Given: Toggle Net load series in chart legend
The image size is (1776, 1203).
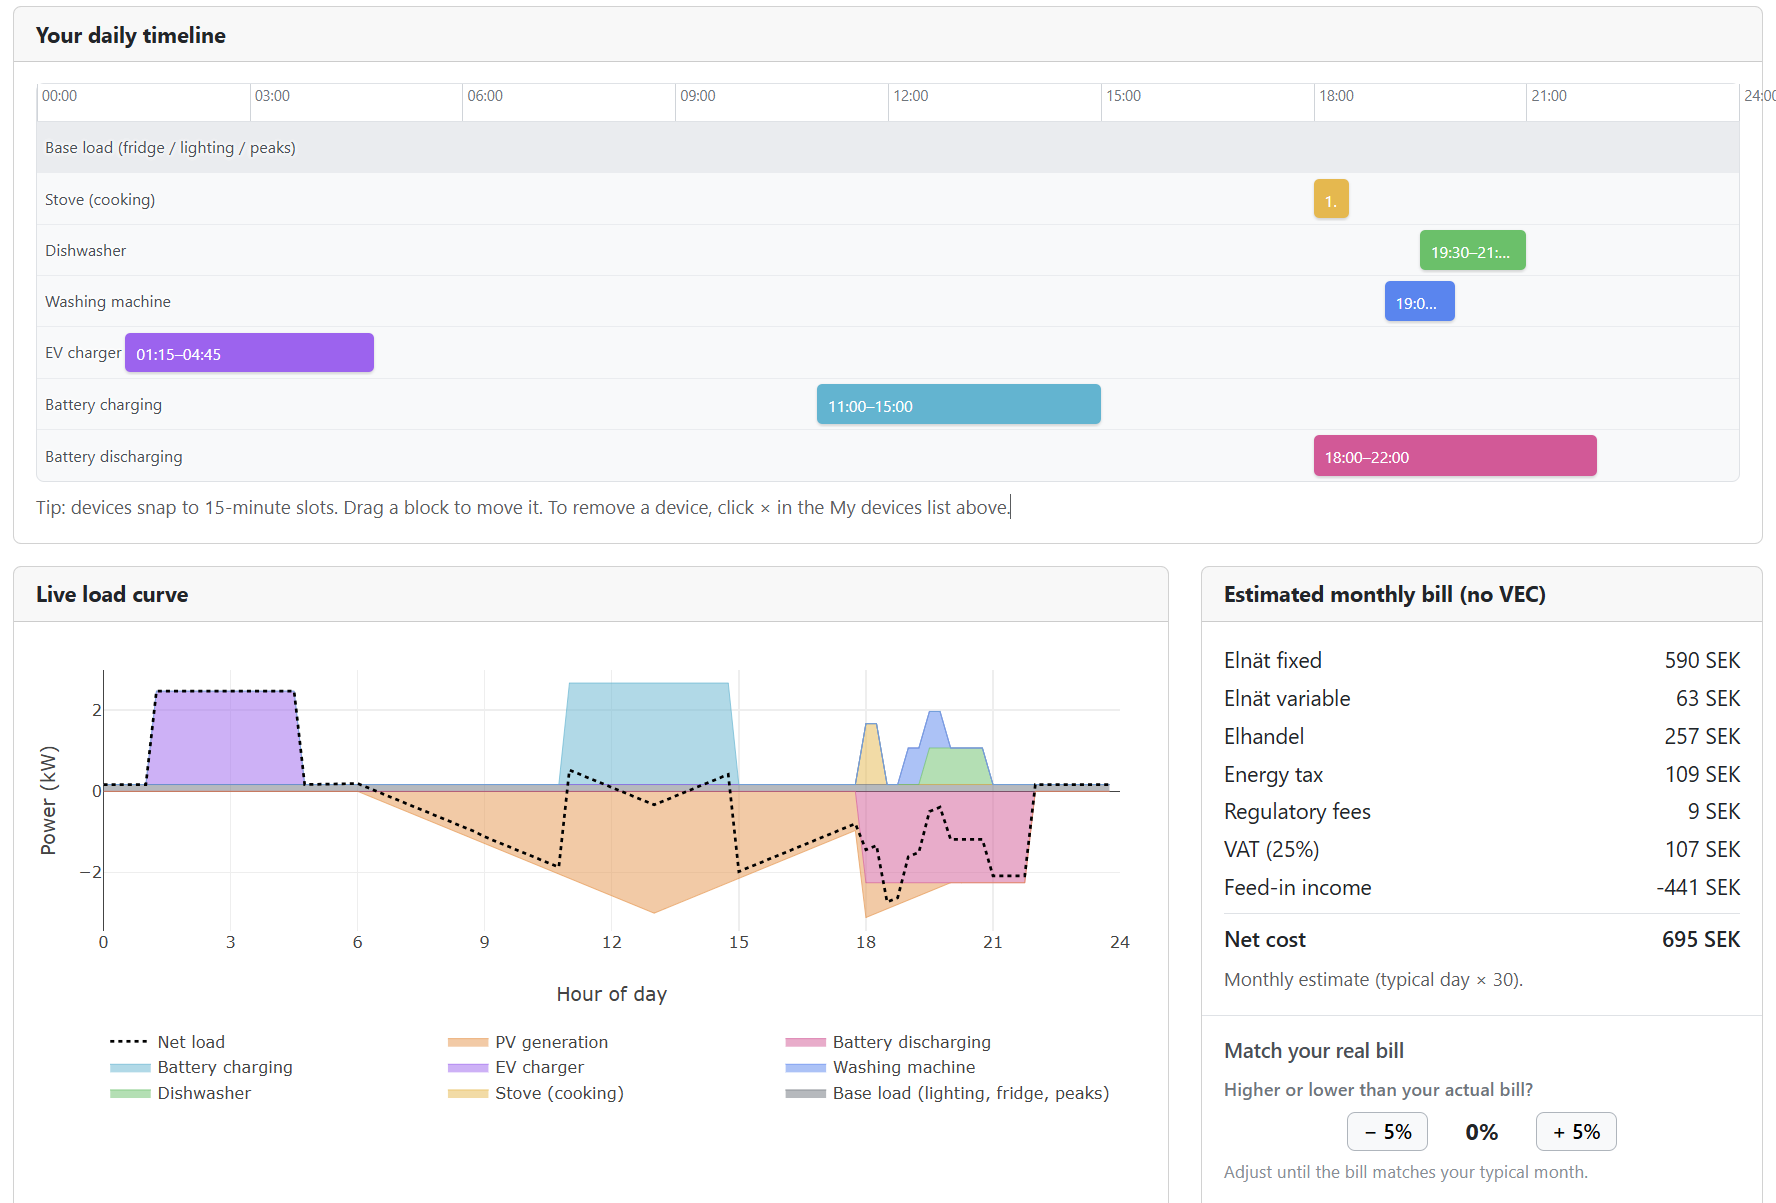Looking at the screenshot, I should pyautogui.click(x=167, y=1042).
